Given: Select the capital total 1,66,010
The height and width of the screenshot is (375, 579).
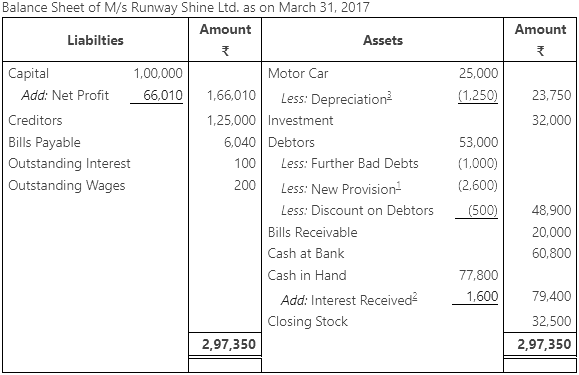Looking at the screenshot, I should coord(231,95).
